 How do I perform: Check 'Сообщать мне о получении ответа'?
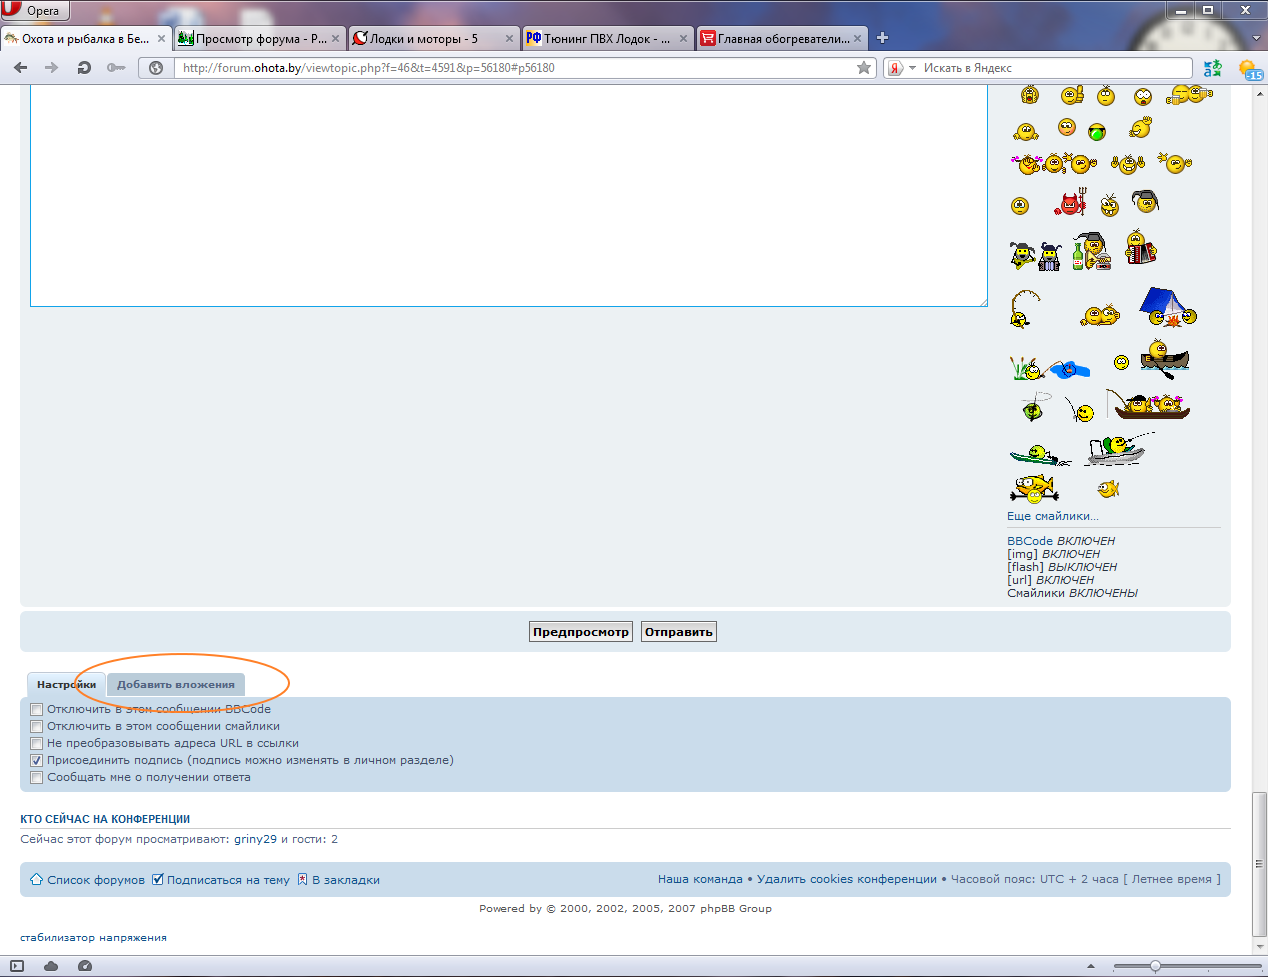pyautogui.click(x=37, y=778)
